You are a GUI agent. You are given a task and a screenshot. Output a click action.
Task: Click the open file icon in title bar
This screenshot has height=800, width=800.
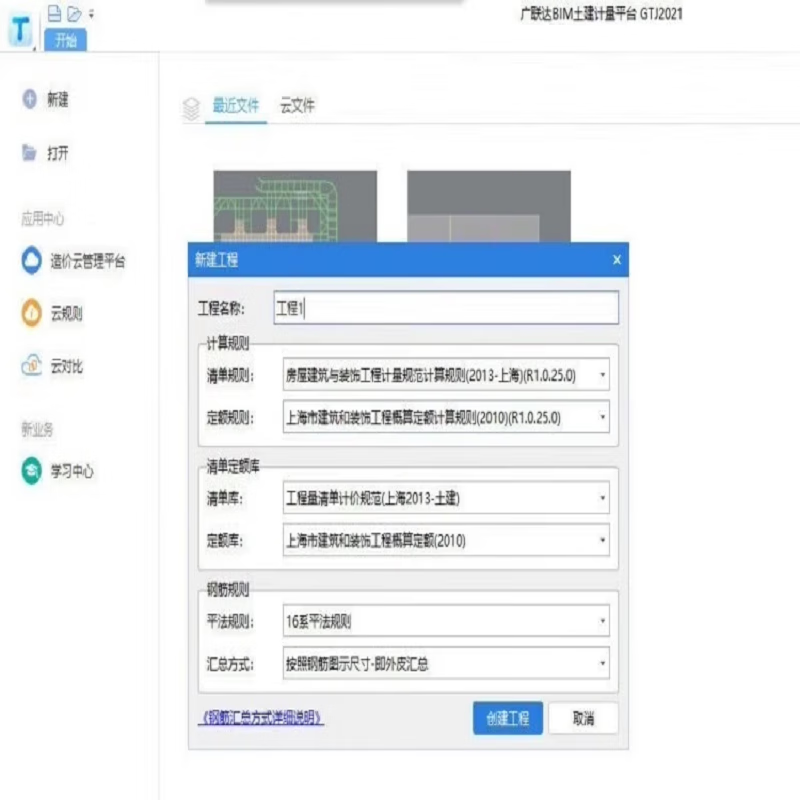[x=74, y=14]
